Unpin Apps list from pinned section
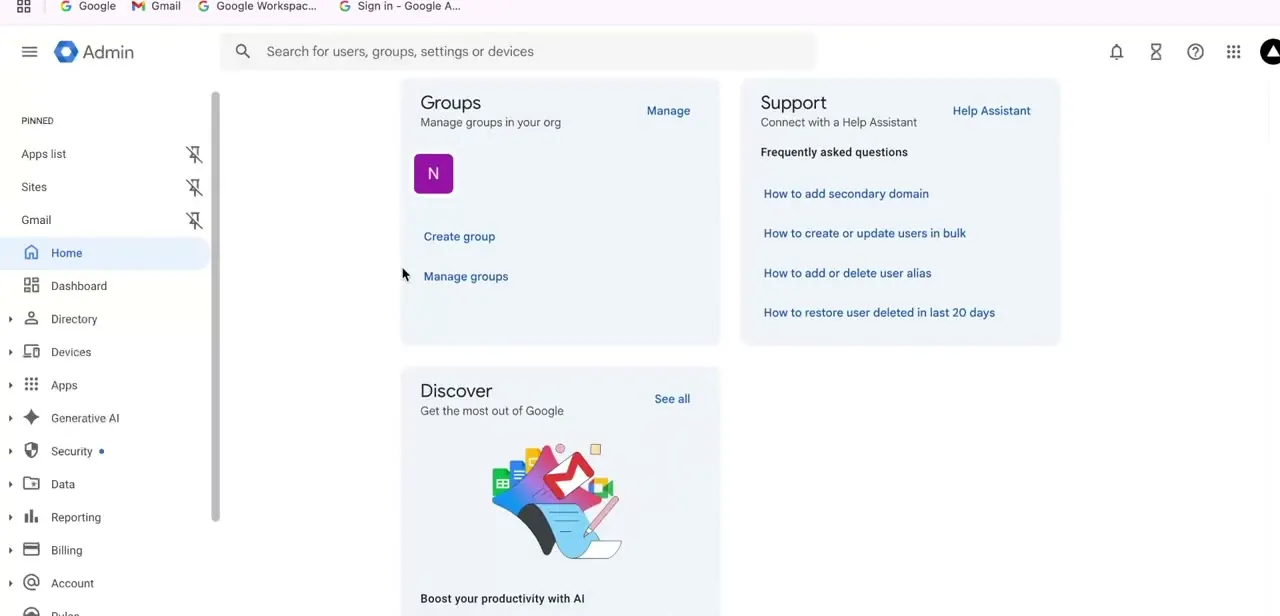1280x616 pixels. point(194,154)
